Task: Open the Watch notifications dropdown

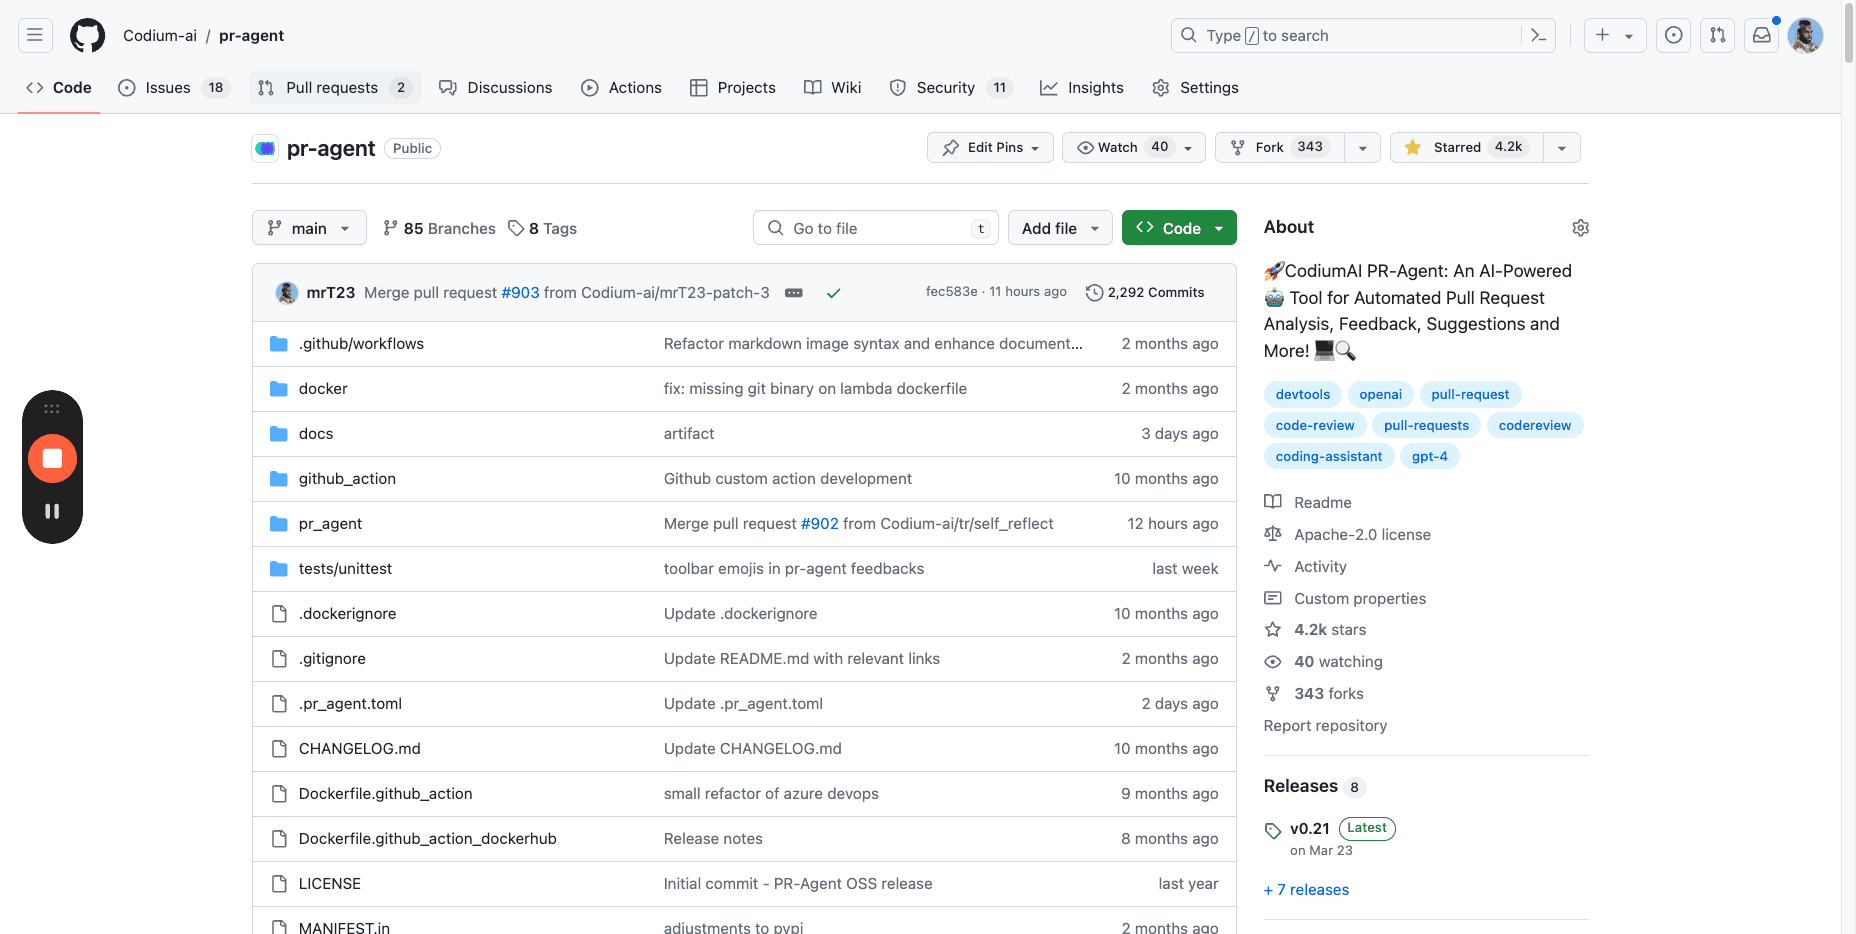Action: [x=1134, y=147]
